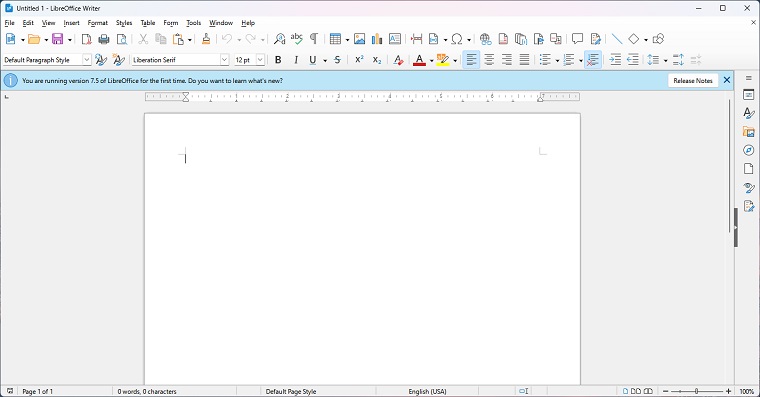
Task: Open the unordered list dropdown arrow
Action: (x=557, y=61)
